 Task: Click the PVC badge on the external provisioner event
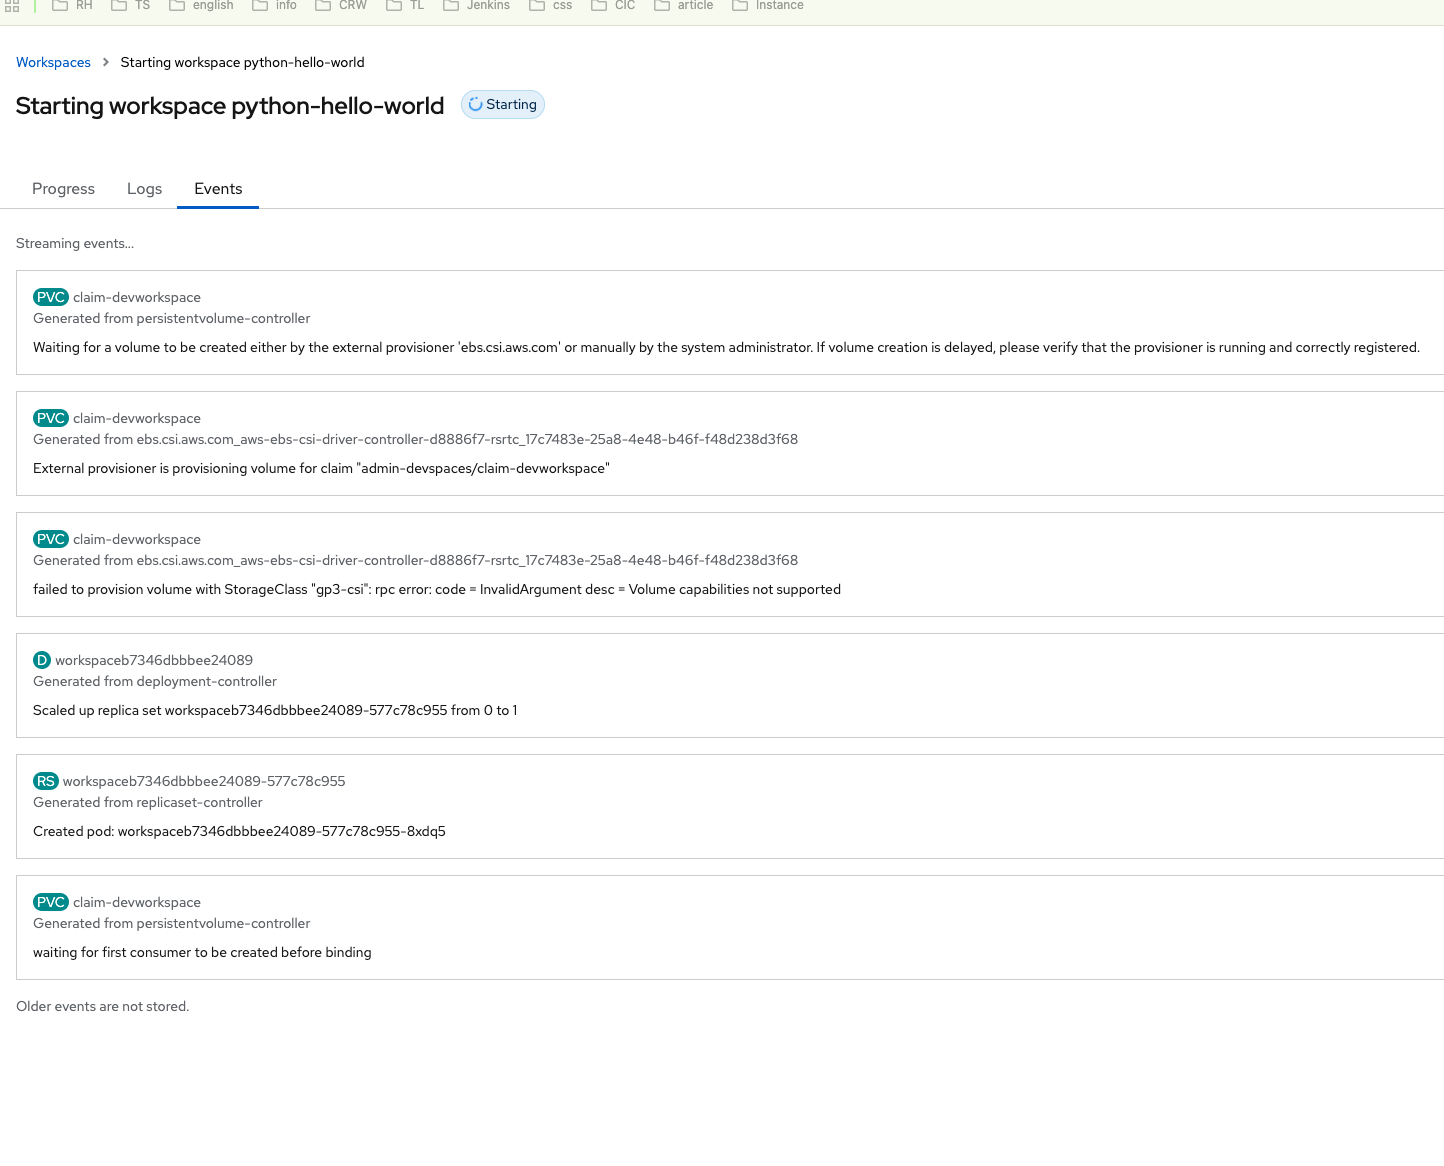point(50,418)
